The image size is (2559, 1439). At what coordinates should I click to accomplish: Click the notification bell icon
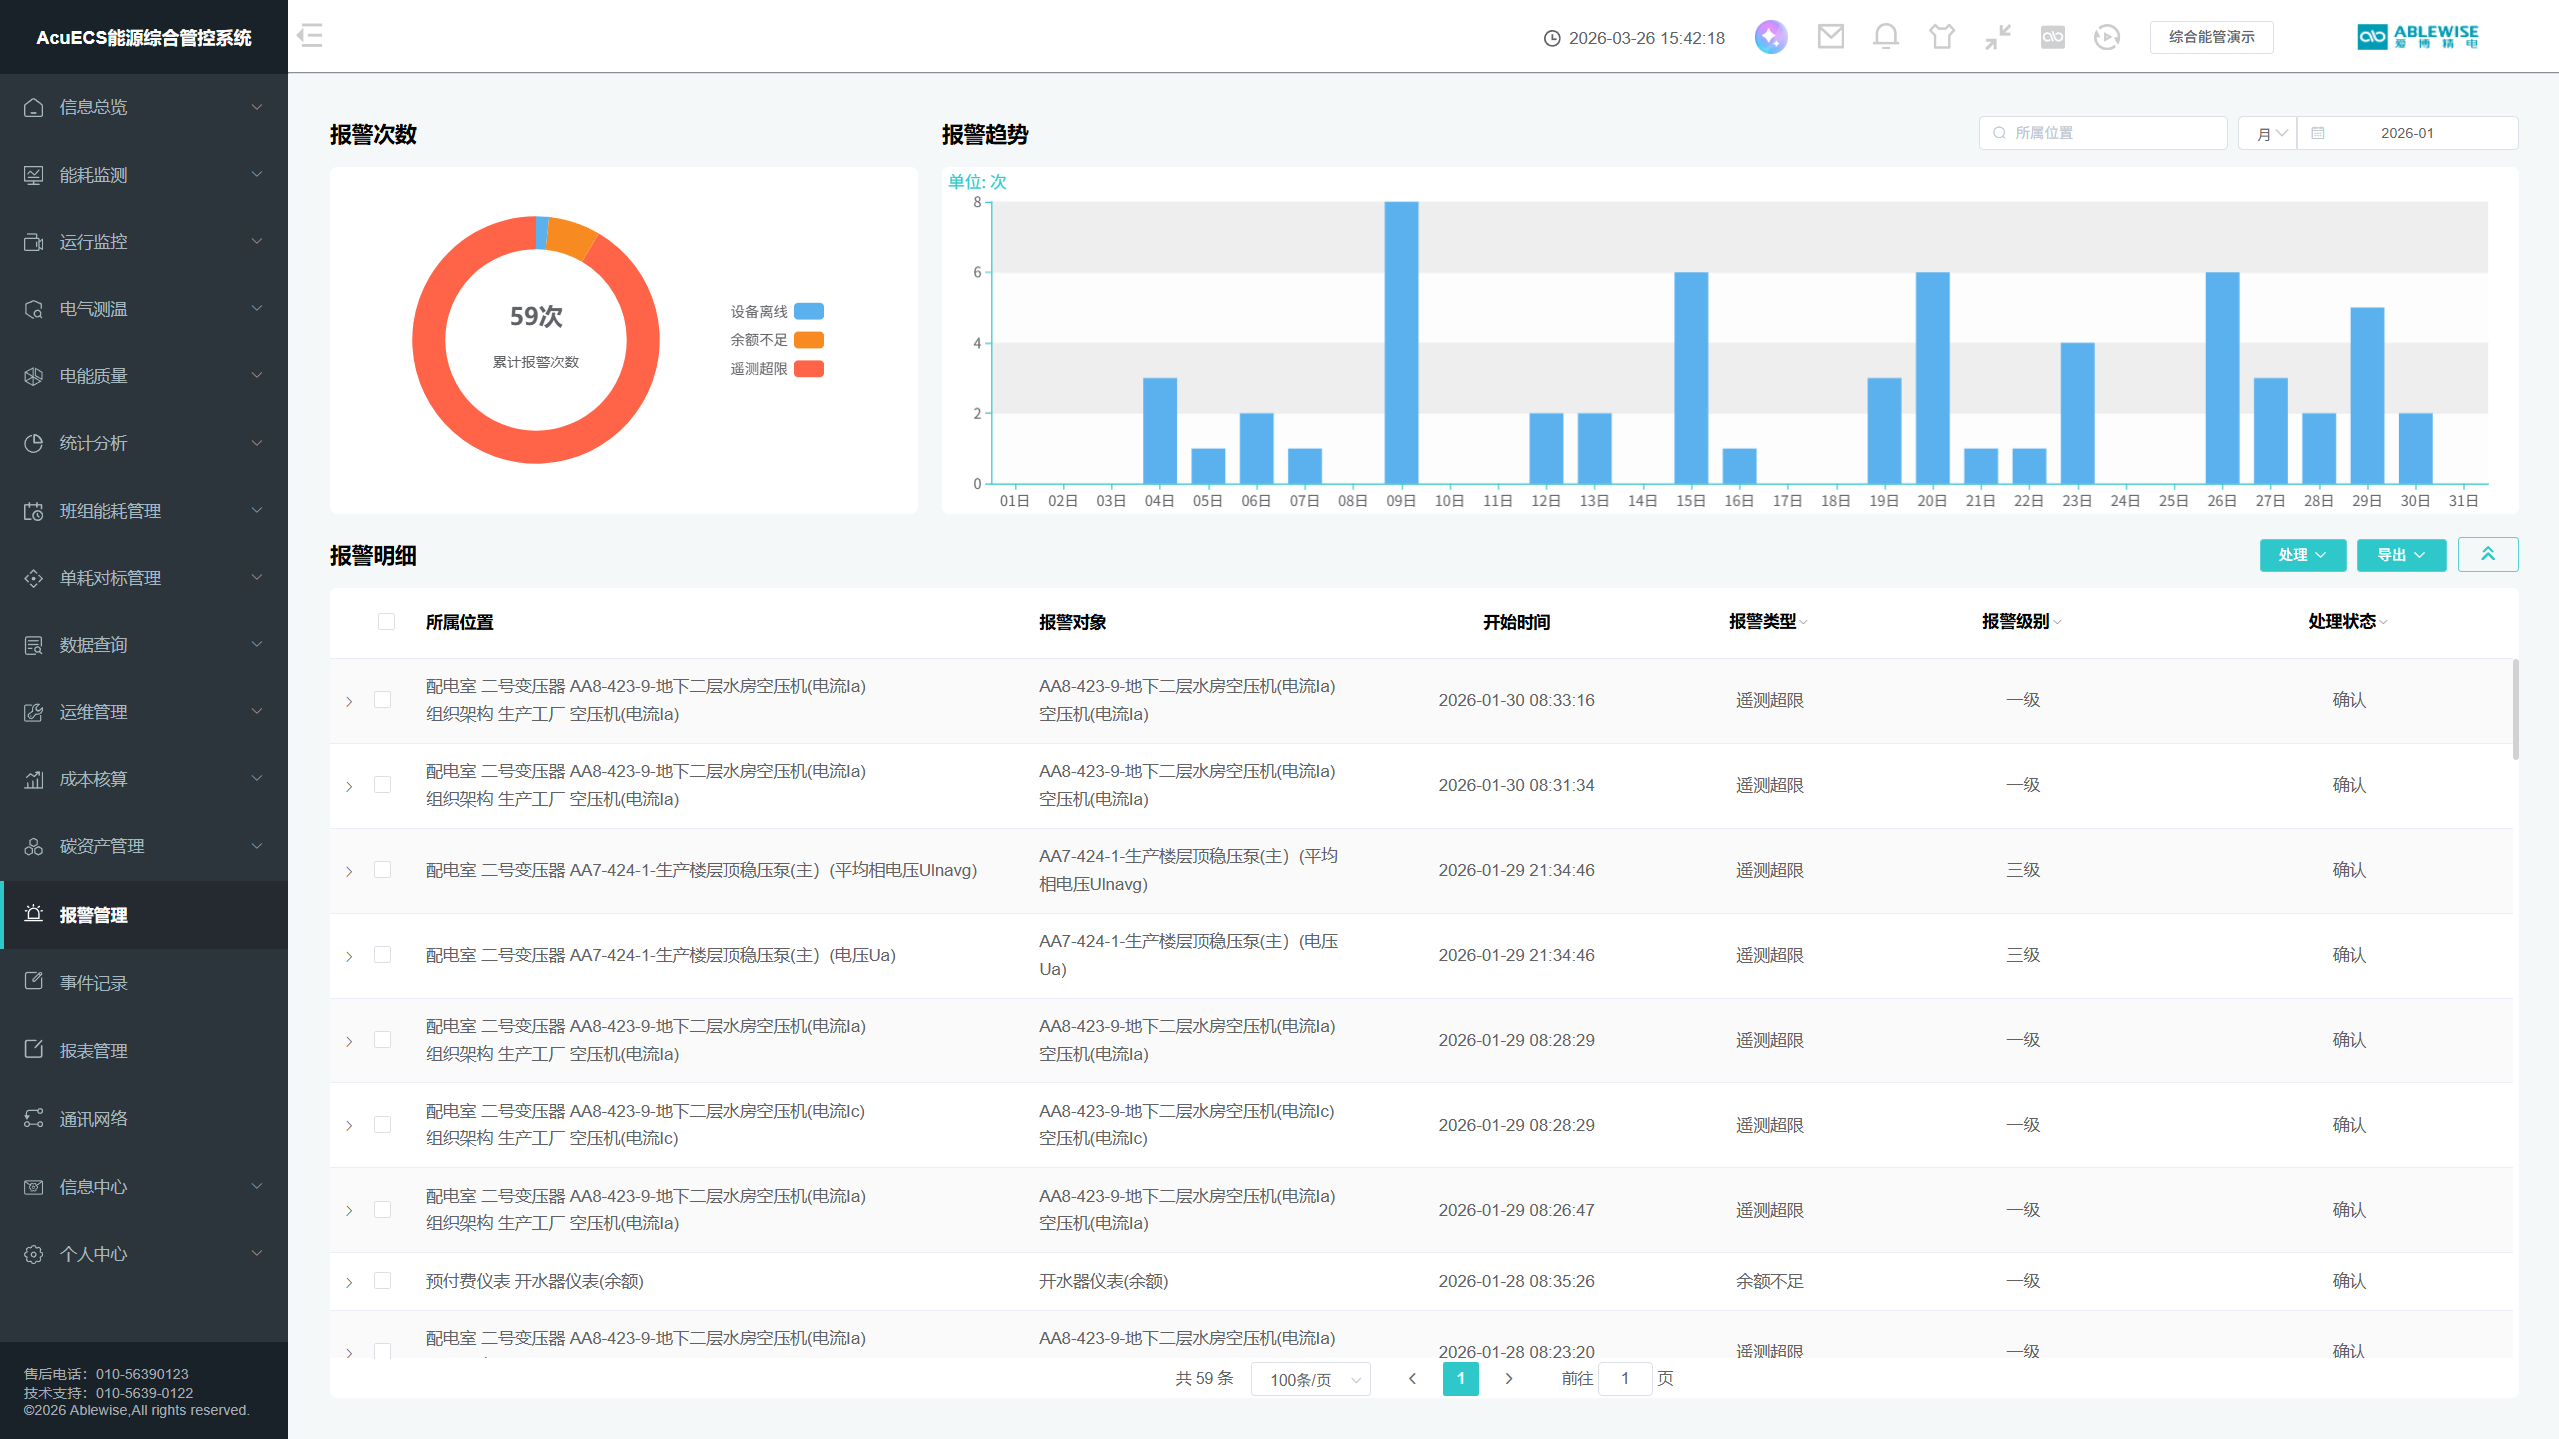coord(1885,37)
